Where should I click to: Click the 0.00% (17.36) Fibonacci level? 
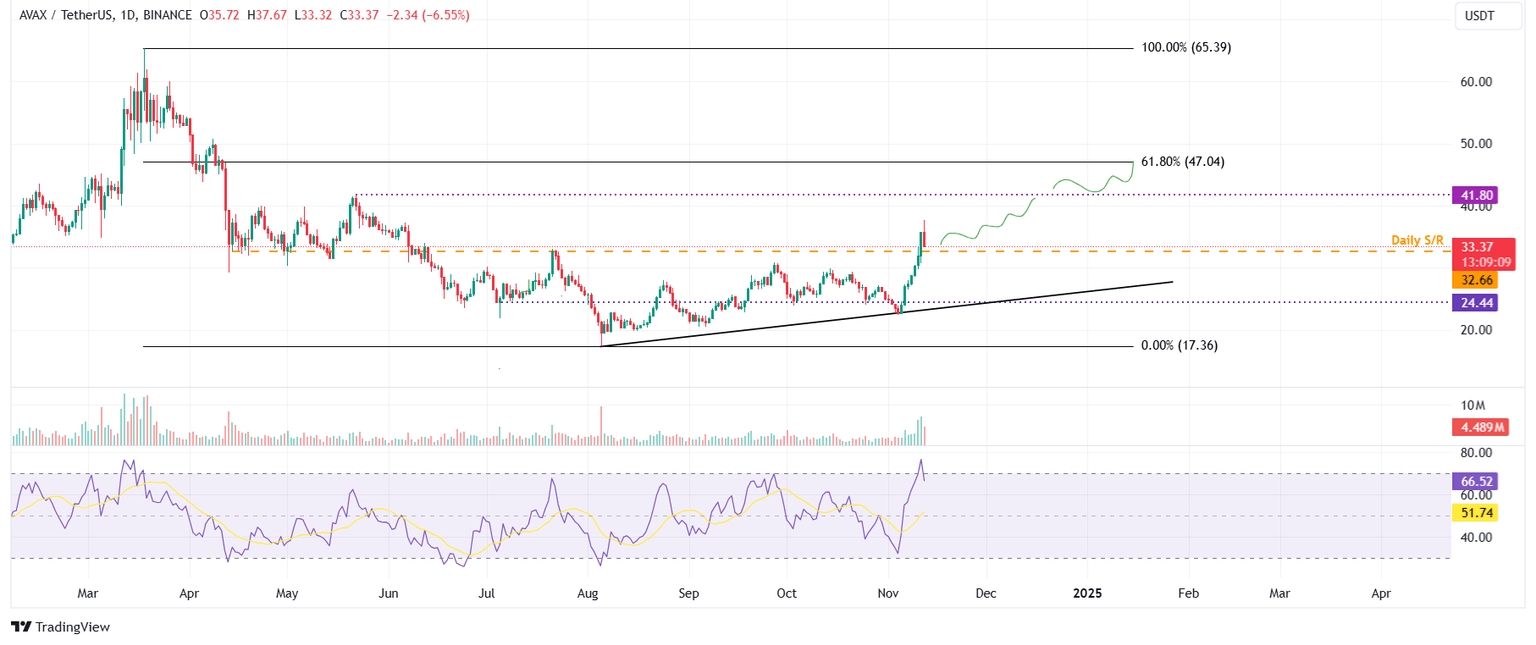coord(1180,344)
